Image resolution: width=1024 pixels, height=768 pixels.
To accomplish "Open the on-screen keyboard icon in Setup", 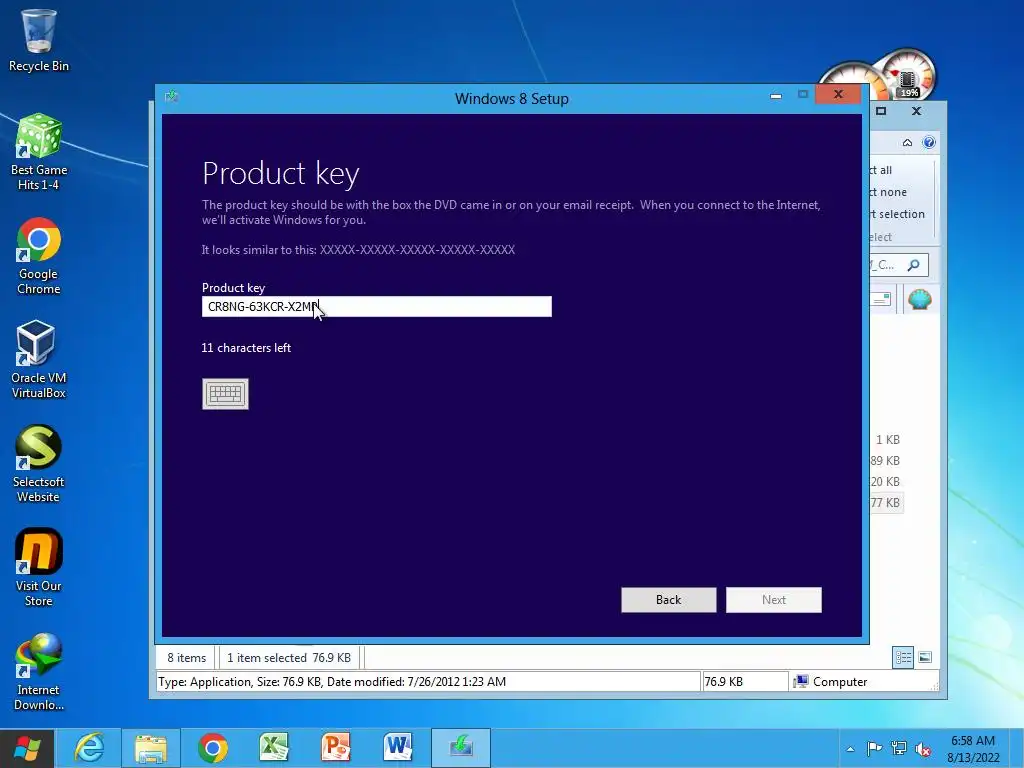I will 225,394.
